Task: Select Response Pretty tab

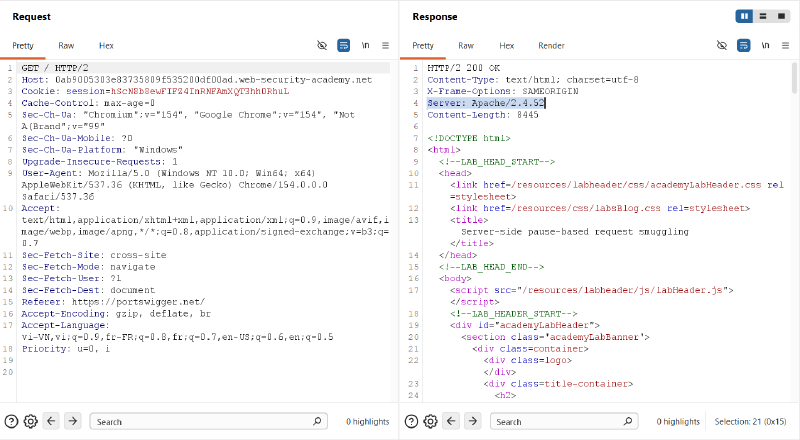Action: pyautogui.click(x=423, y=45)
